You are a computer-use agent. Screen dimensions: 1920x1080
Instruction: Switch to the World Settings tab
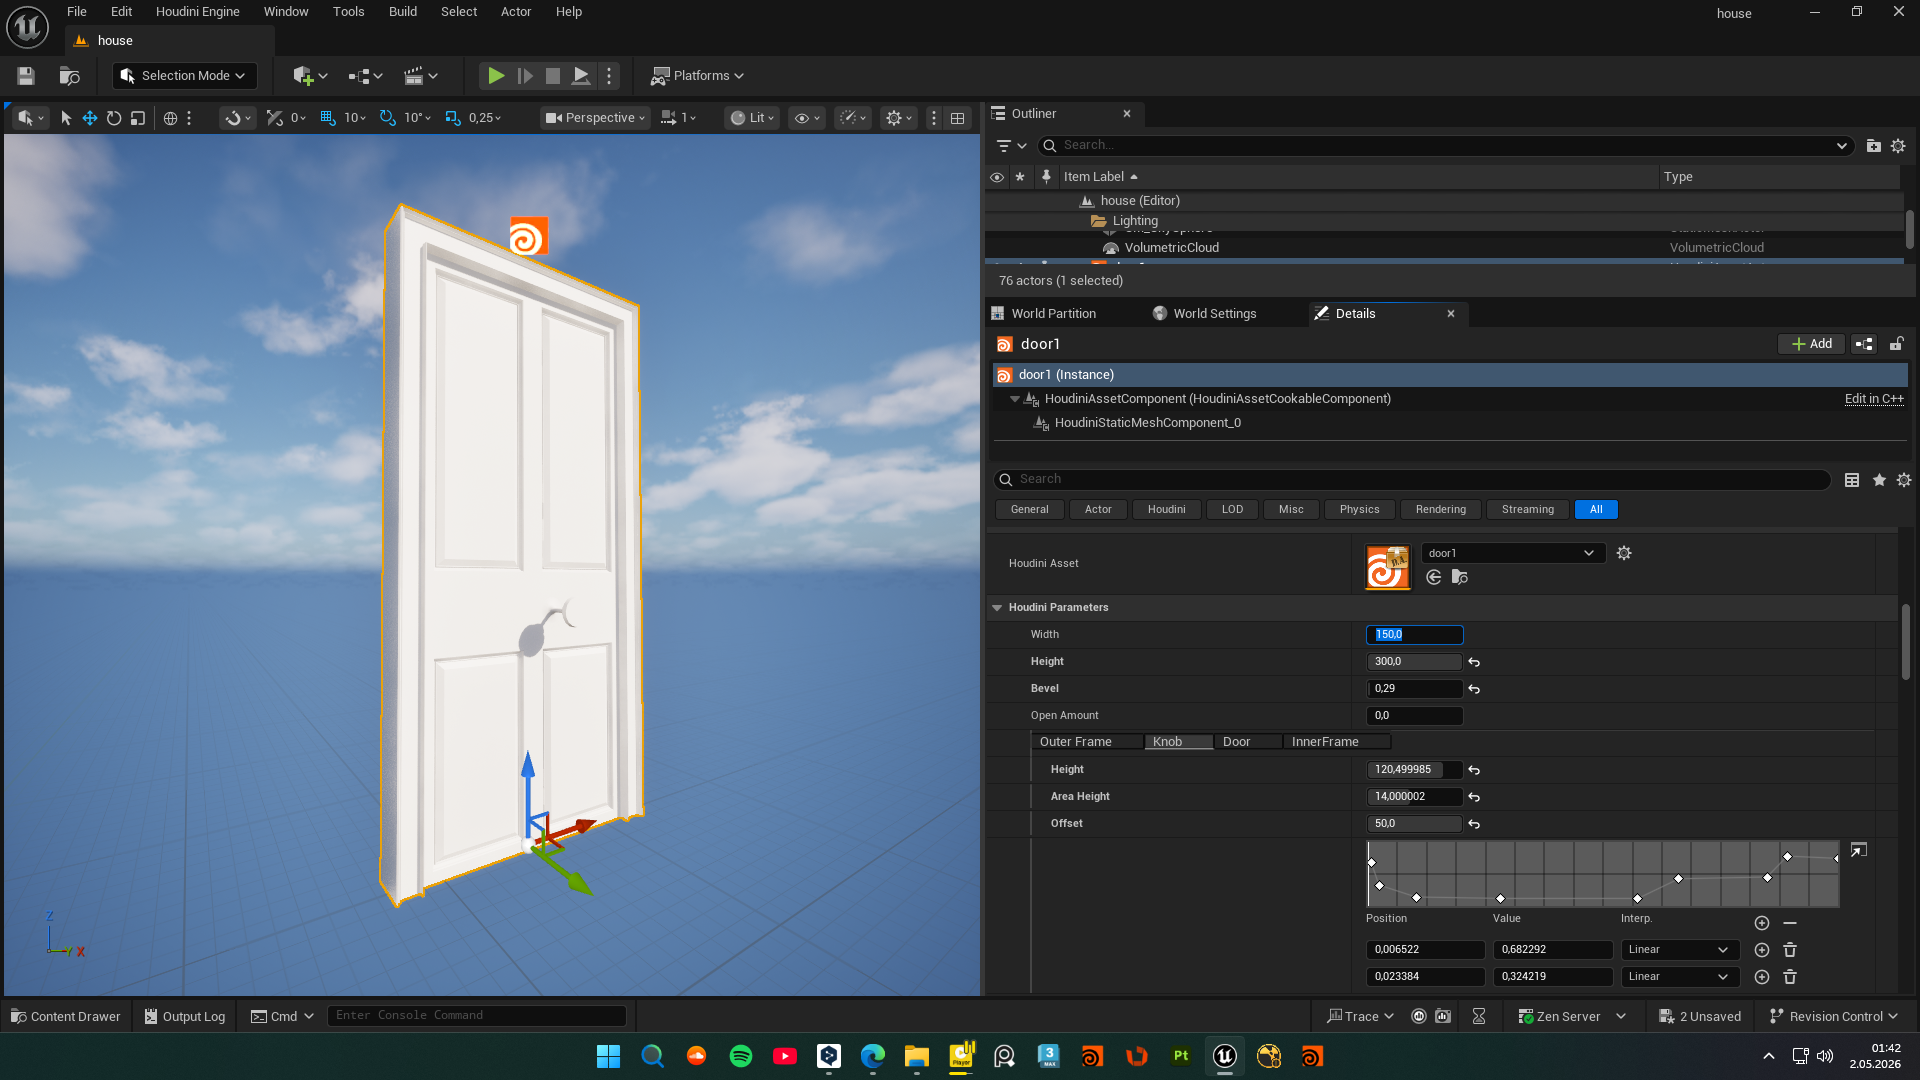(1214, 314)
